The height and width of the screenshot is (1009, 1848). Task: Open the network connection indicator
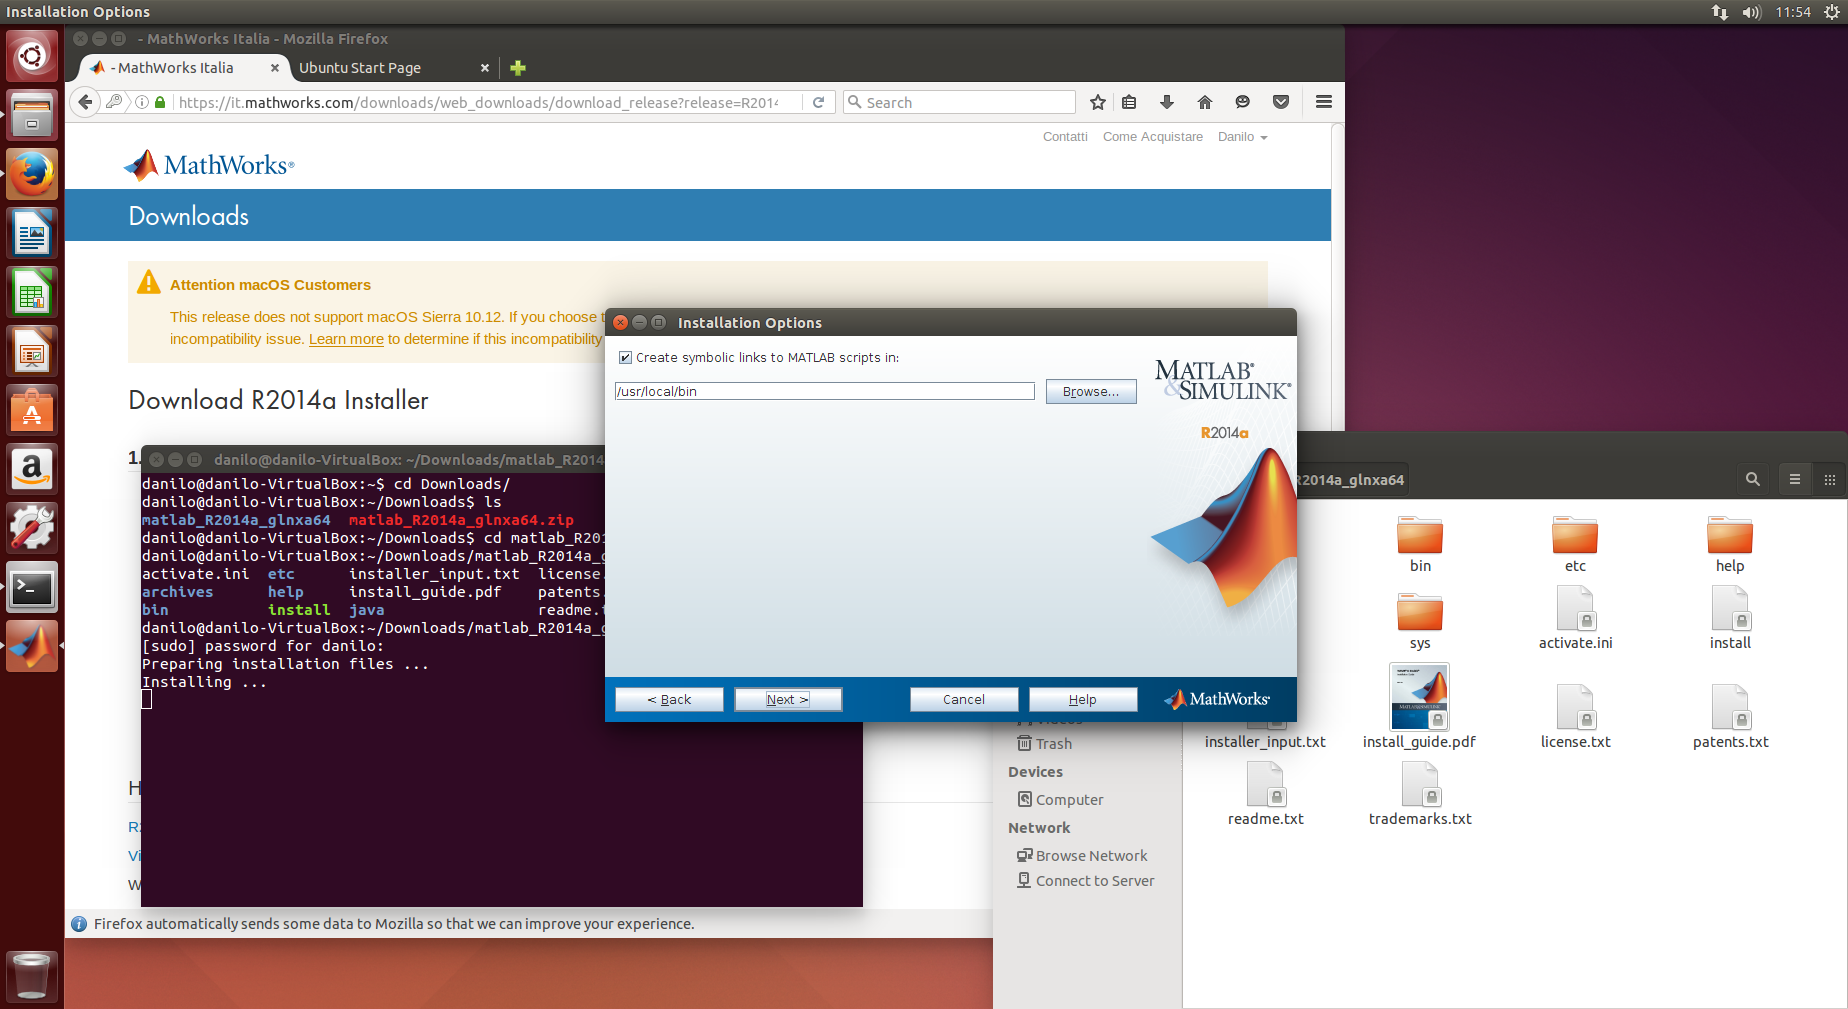[1719, 12]
